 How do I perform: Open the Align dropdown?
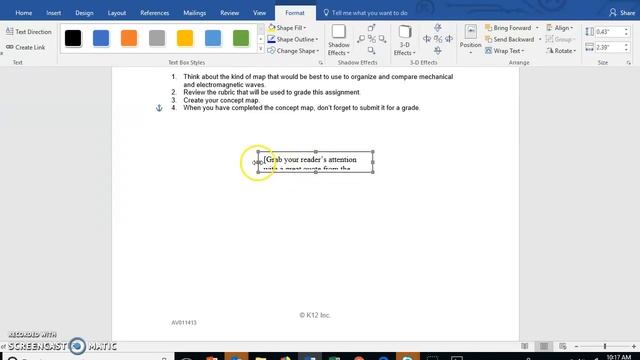tap(560, 28)
